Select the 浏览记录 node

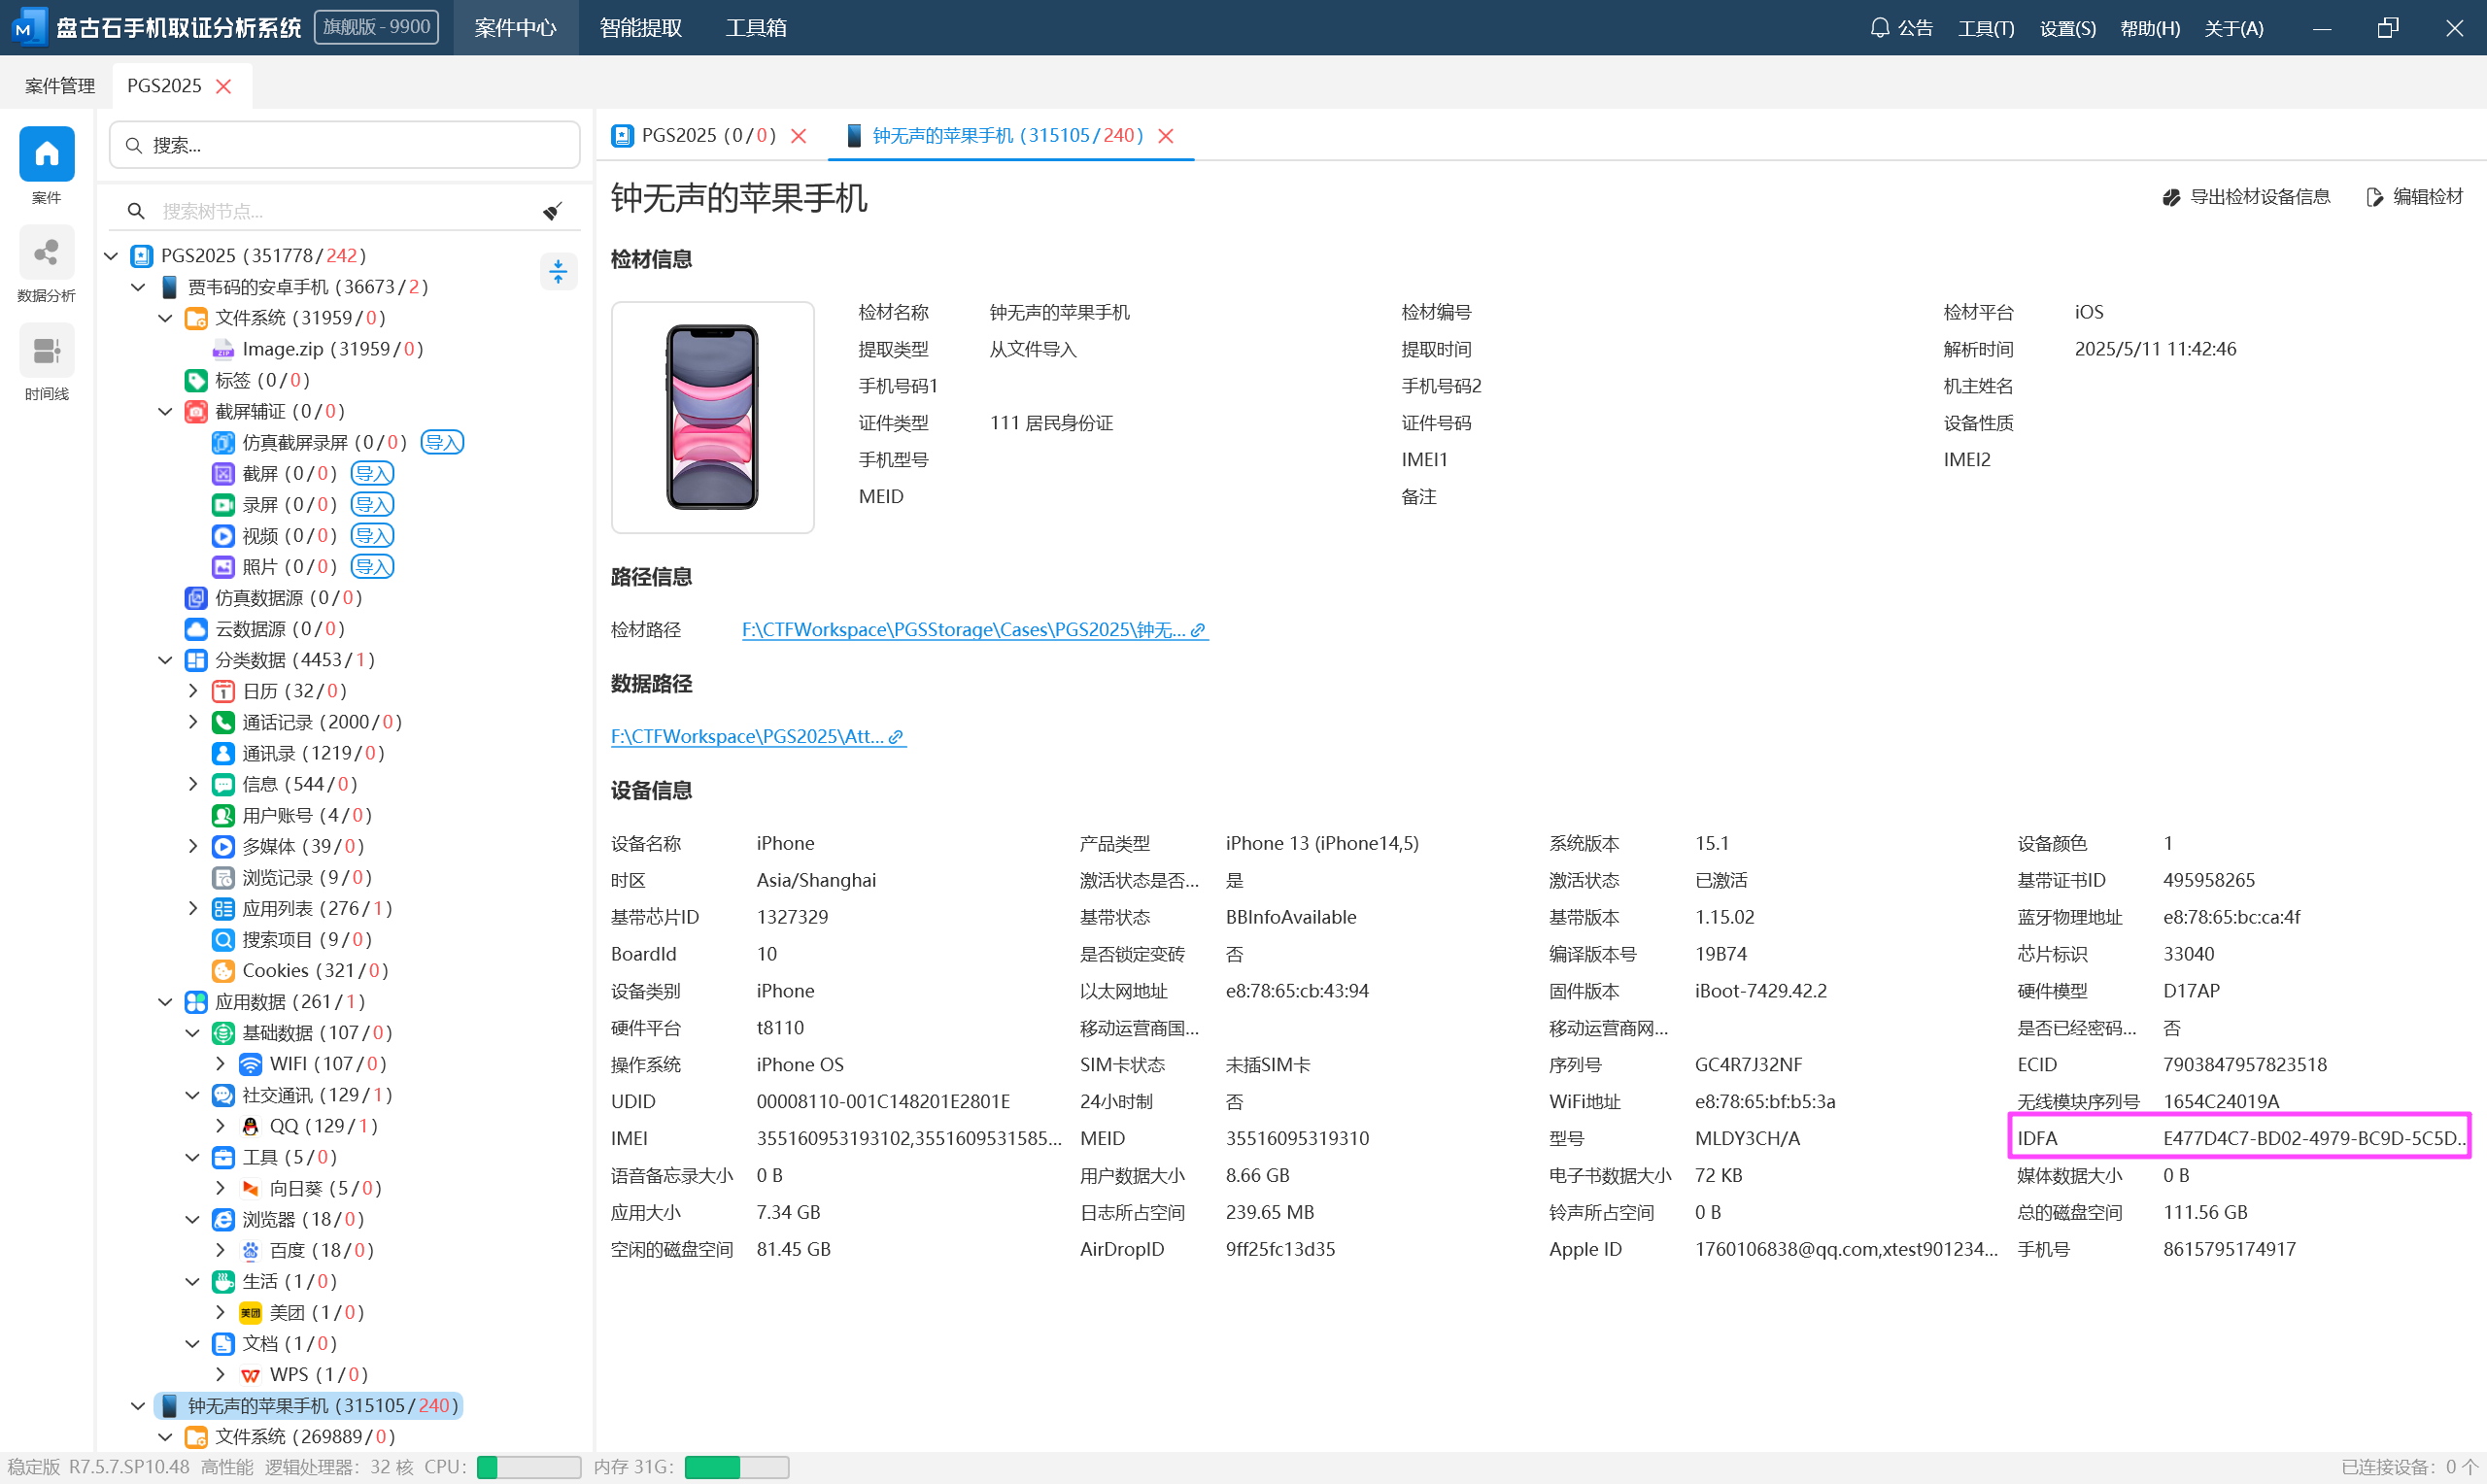pyautogui.click(x=292, y=877)
